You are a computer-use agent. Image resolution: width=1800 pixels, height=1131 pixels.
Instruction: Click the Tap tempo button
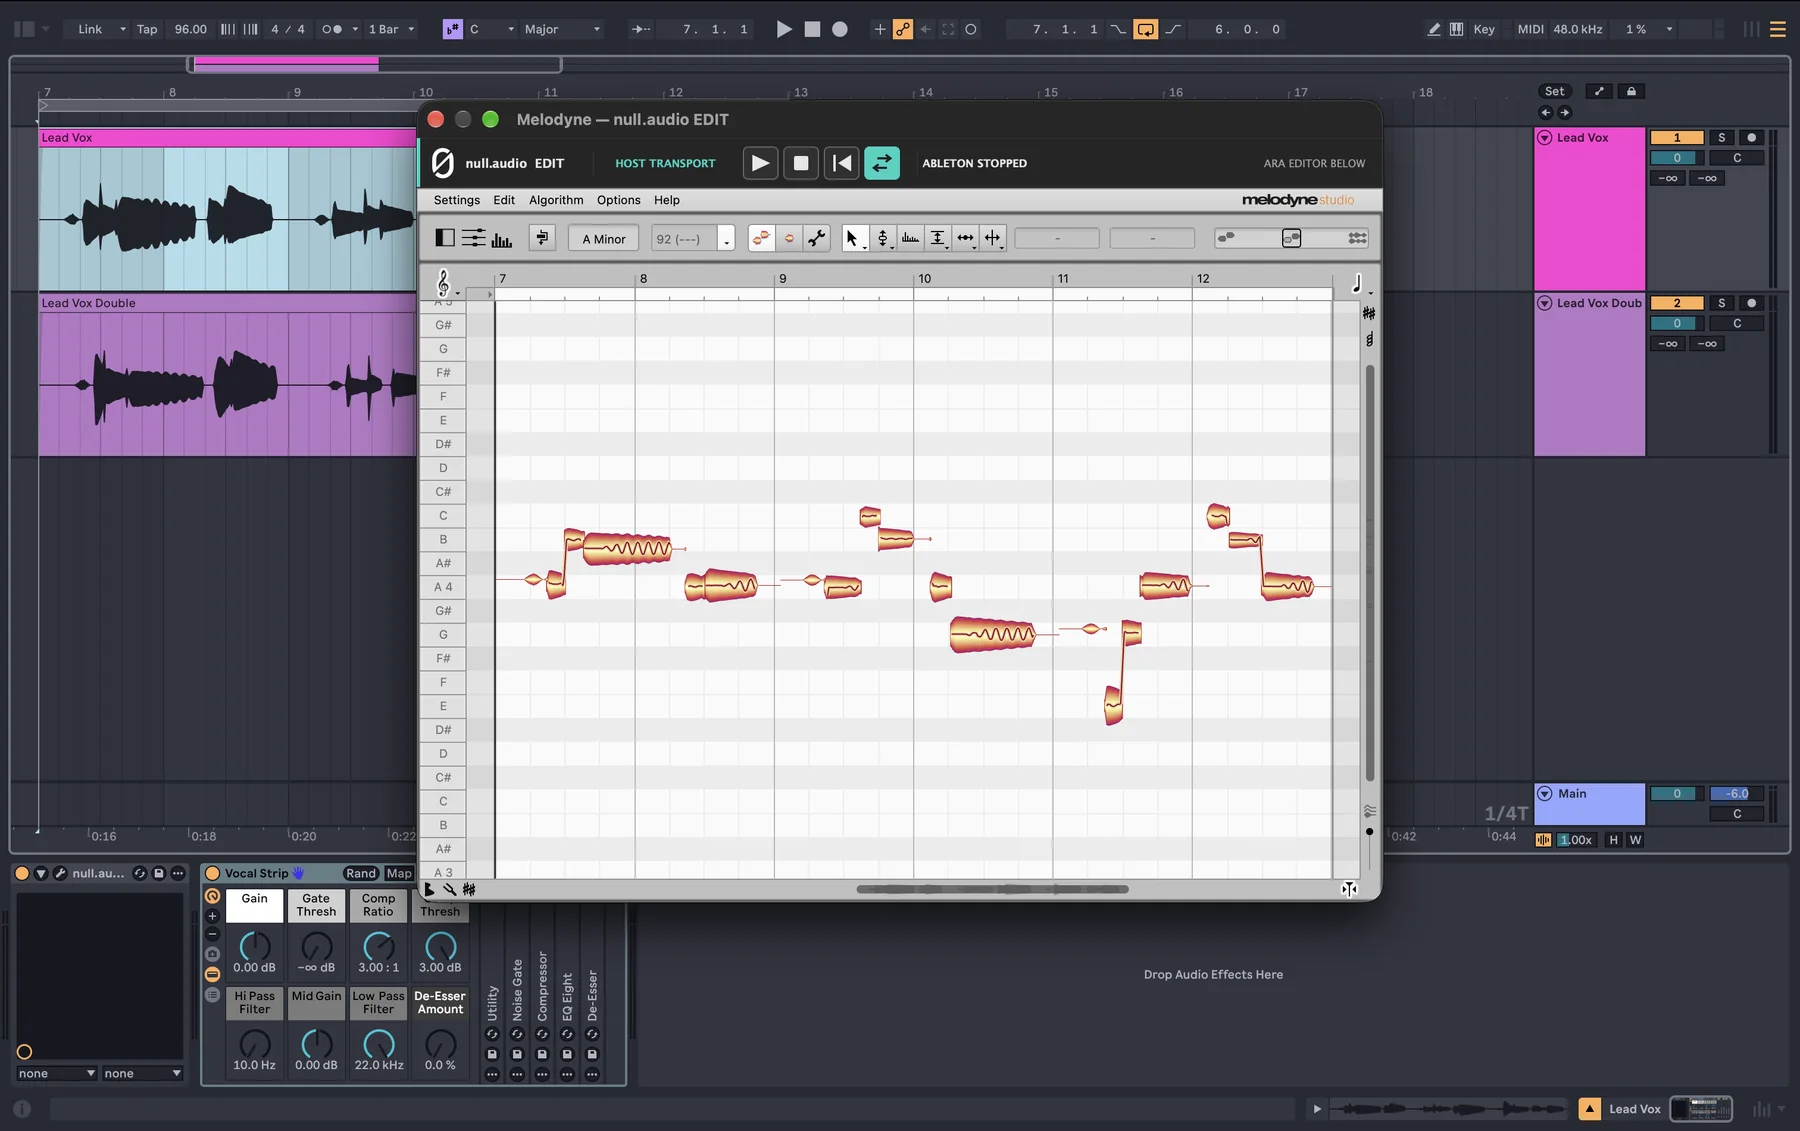tap(147, 29)
